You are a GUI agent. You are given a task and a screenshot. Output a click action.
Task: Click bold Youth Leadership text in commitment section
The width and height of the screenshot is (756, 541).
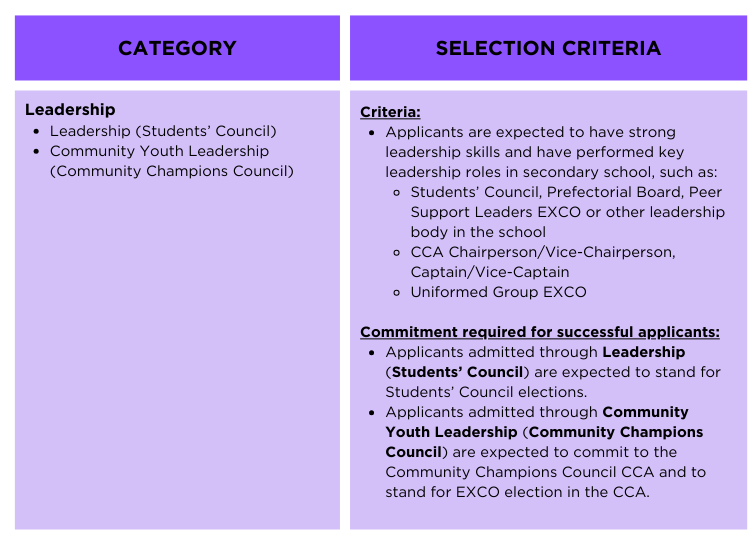451,432
